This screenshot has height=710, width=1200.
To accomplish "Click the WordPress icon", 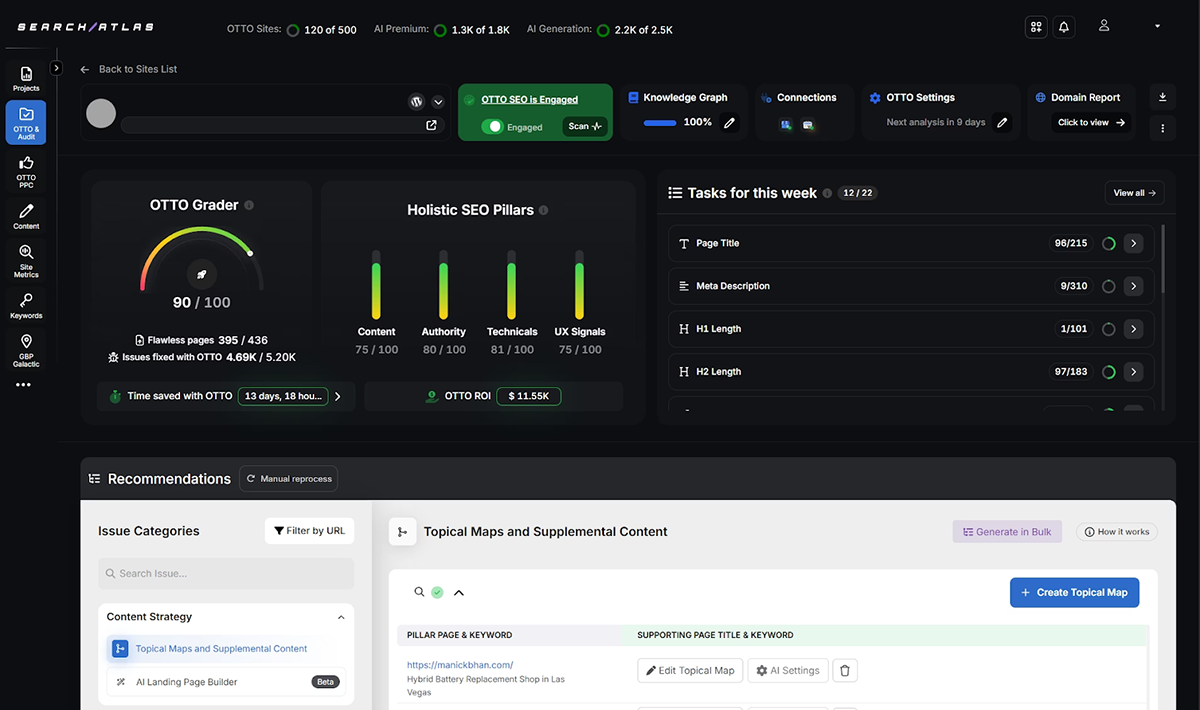I will point(417,102).
